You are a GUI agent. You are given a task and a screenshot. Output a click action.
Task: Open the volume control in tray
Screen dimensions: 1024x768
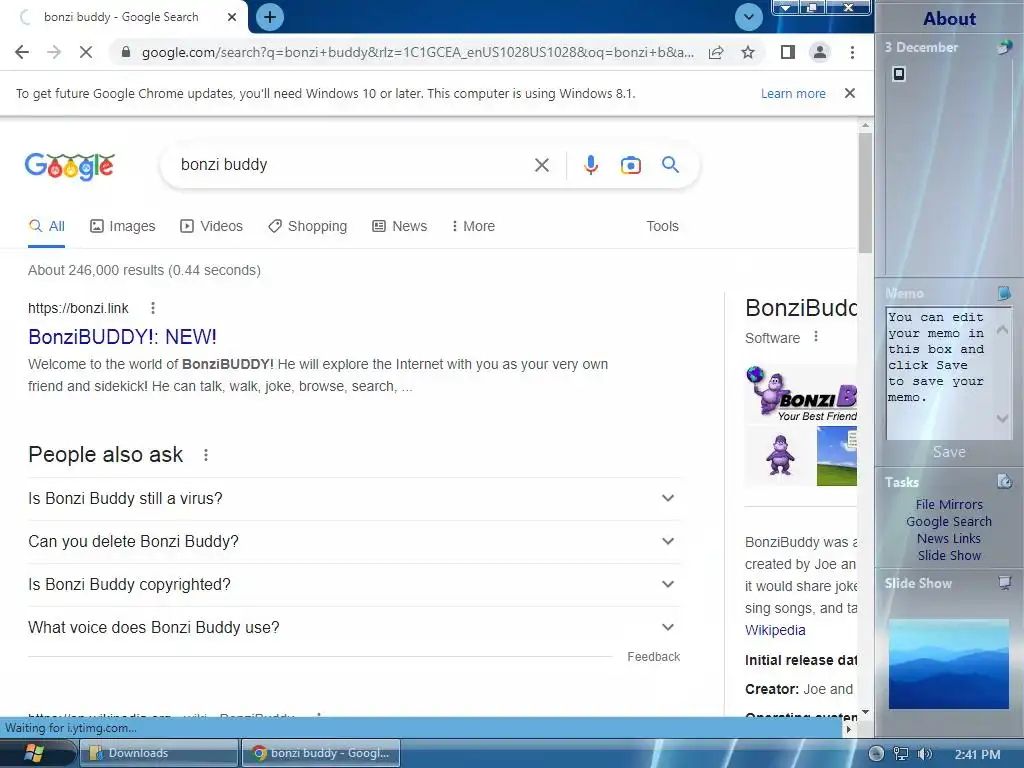[925, 754]
